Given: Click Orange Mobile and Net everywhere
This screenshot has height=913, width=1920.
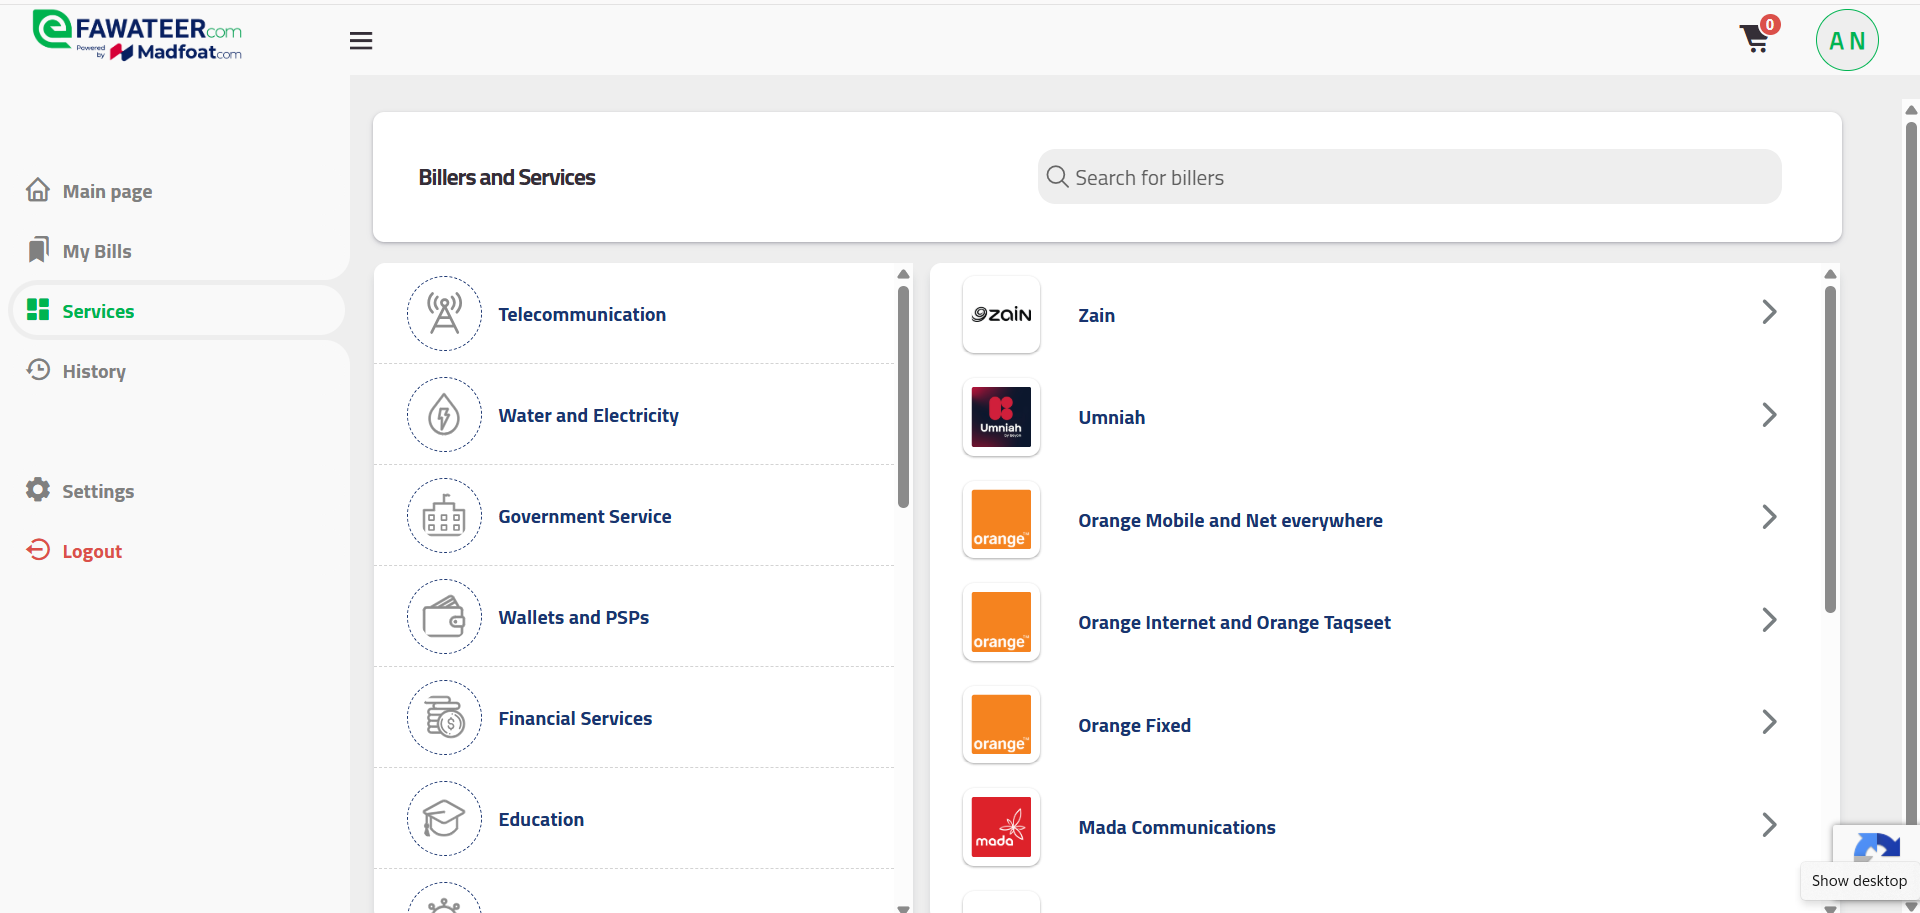Looking at the screenshot, I should point(1229,521).
